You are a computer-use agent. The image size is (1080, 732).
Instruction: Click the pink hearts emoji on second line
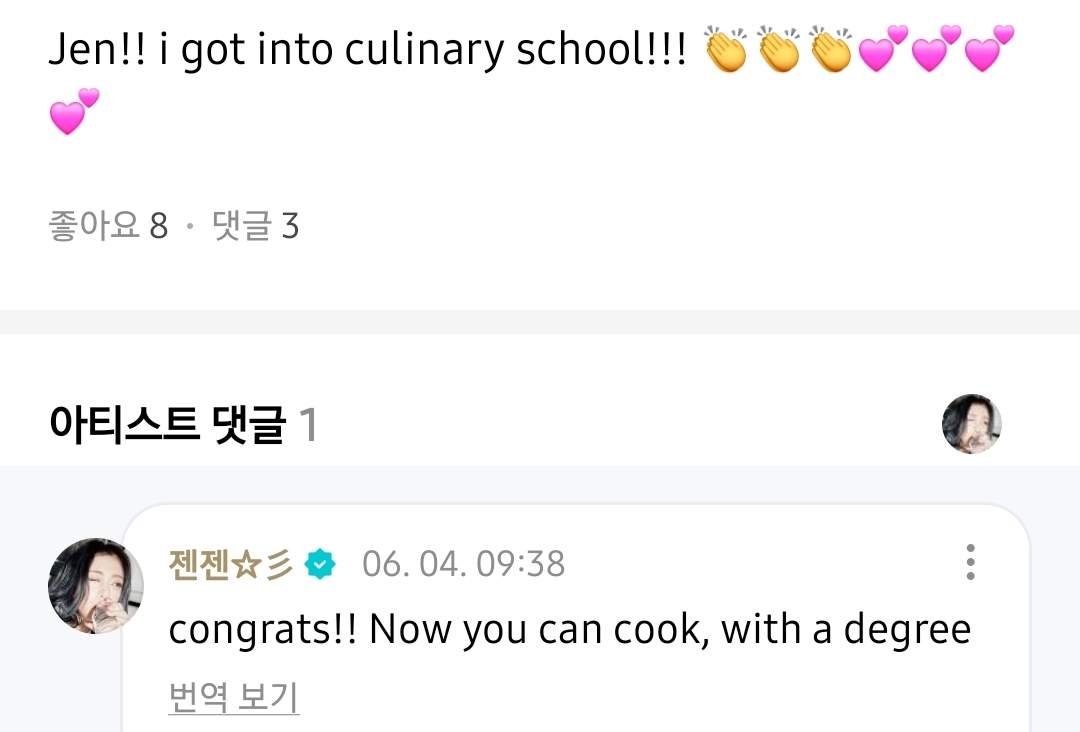(x=74, y=111)
